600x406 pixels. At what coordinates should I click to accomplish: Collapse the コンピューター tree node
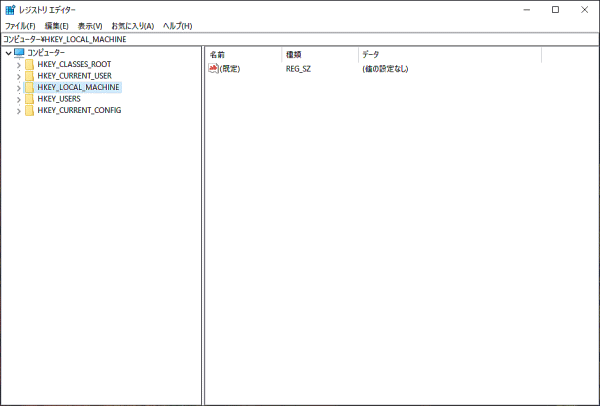coord(8,53)
